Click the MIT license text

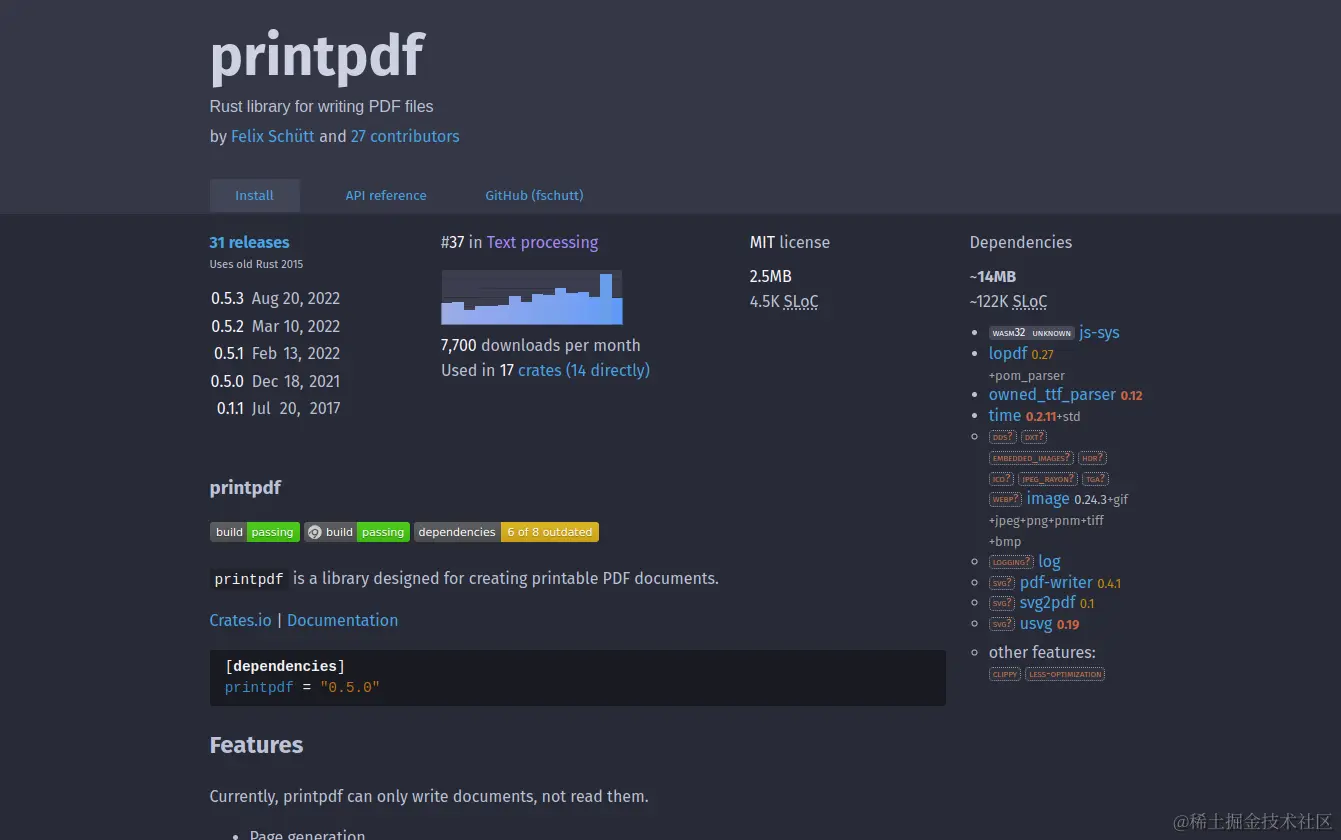pyautogui.click(x=790, y=242)
